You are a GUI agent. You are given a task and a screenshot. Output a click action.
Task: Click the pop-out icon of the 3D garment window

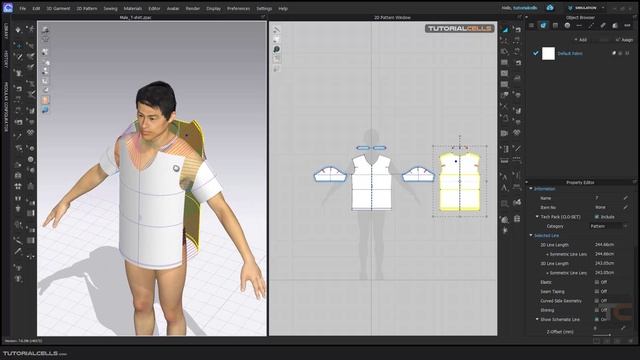coord(263,17)
